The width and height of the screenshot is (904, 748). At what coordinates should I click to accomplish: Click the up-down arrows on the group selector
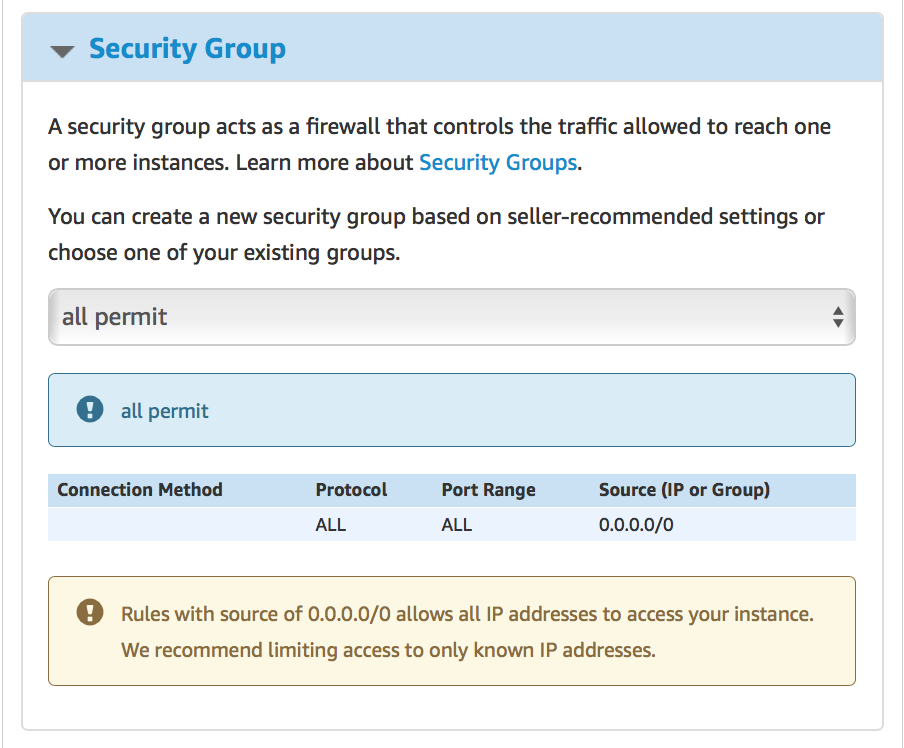837,318
